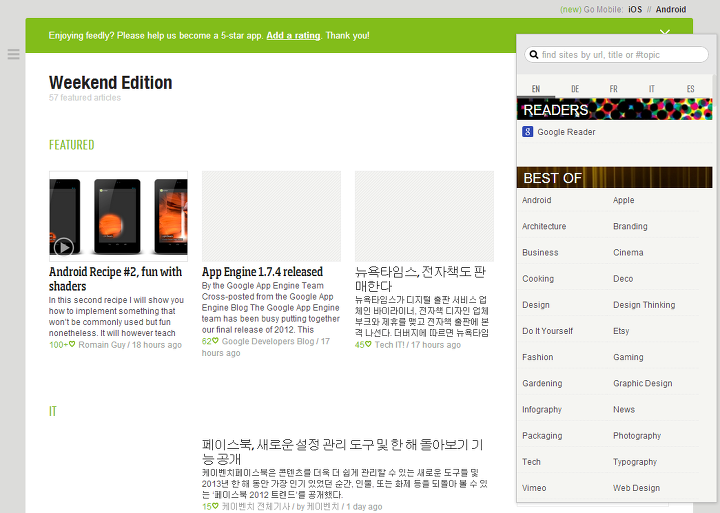
Task: Click the search magnifier icon
Action: point(534,55)
